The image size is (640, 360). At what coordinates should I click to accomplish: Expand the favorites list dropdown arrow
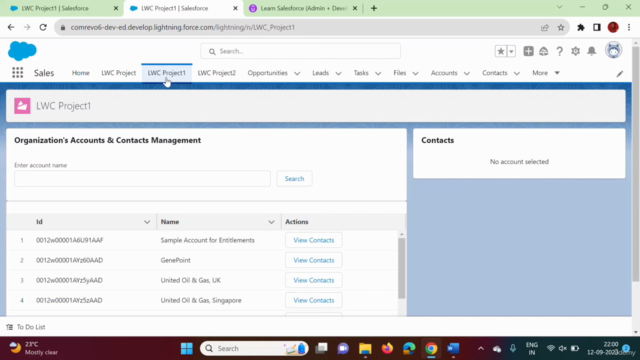pyautogui.click(x=511, y=51)
